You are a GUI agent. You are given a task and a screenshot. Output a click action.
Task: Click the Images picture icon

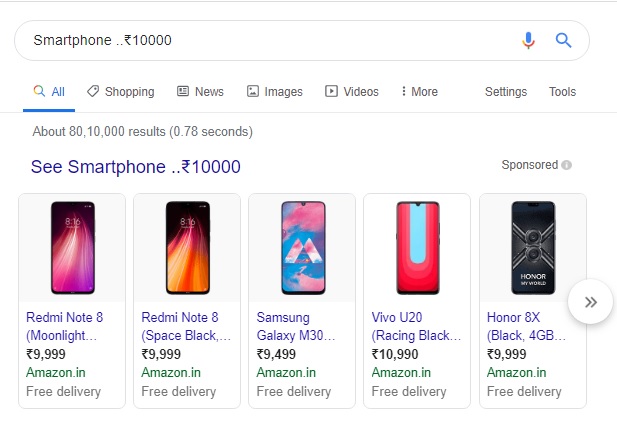(253, 91)
